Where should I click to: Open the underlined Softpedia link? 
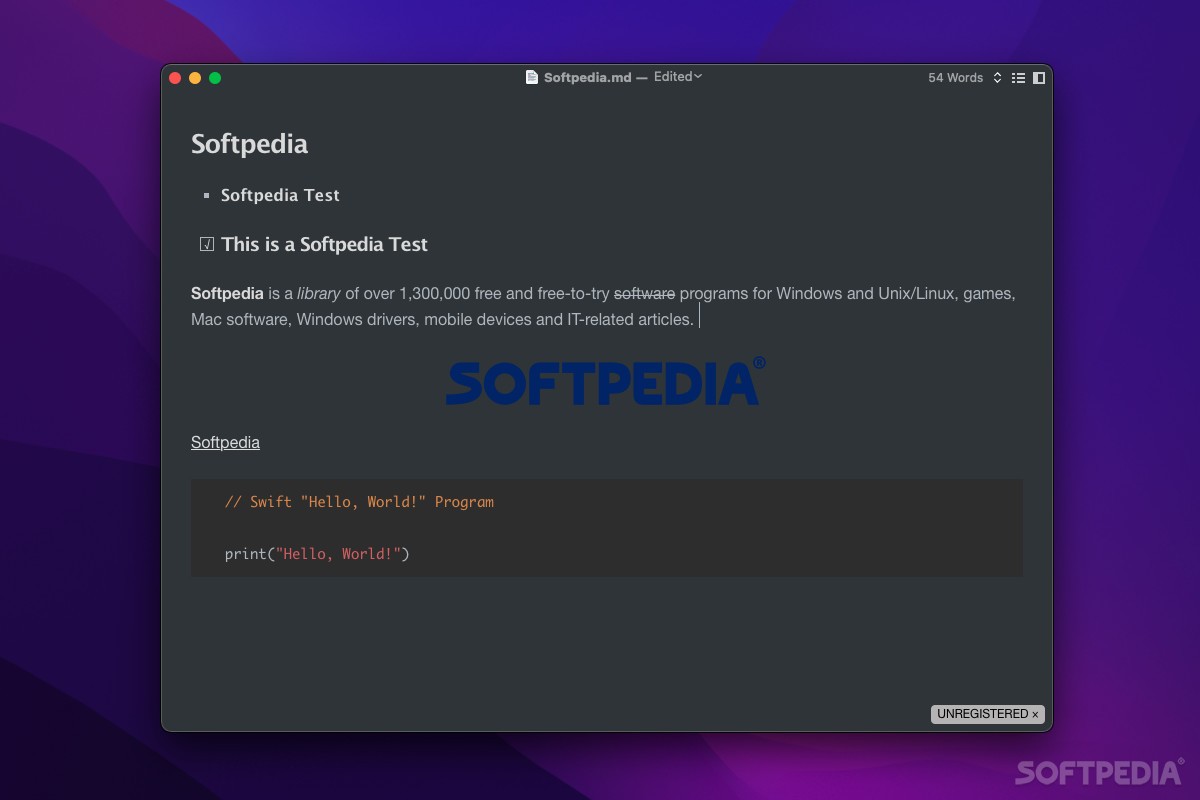click(x=225, y=442)
